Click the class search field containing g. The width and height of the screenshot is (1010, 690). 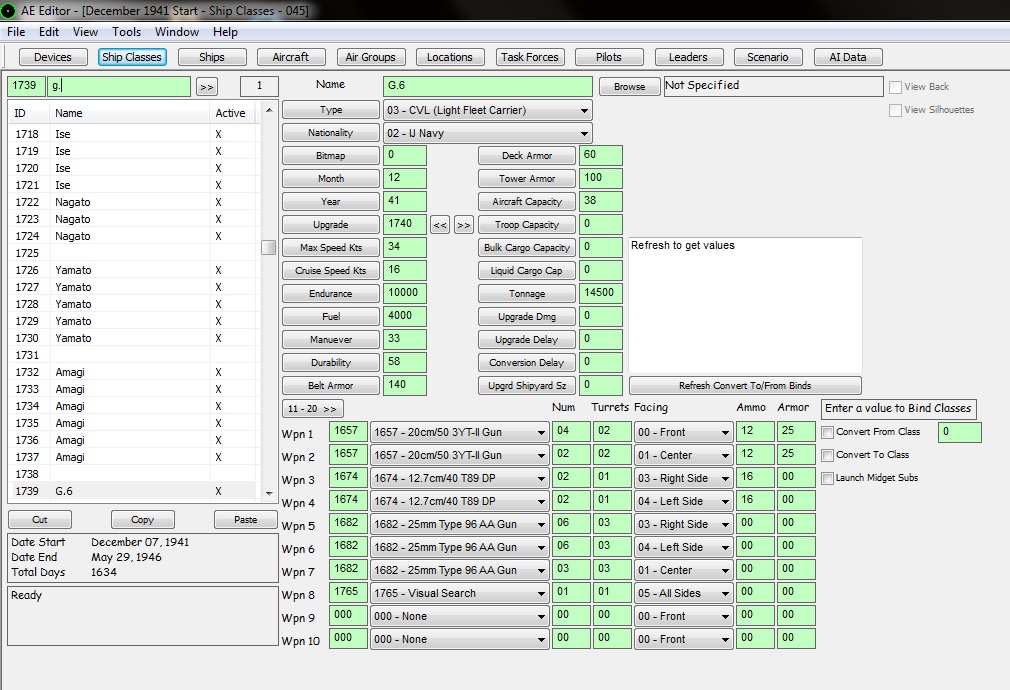click(x=119, y=86)
